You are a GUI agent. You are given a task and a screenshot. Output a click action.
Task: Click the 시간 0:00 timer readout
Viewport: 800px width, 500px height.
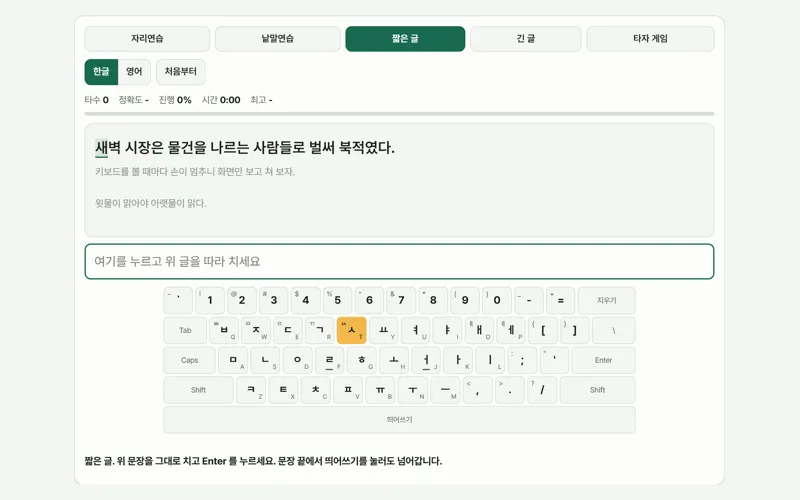(x=221, y=100)
